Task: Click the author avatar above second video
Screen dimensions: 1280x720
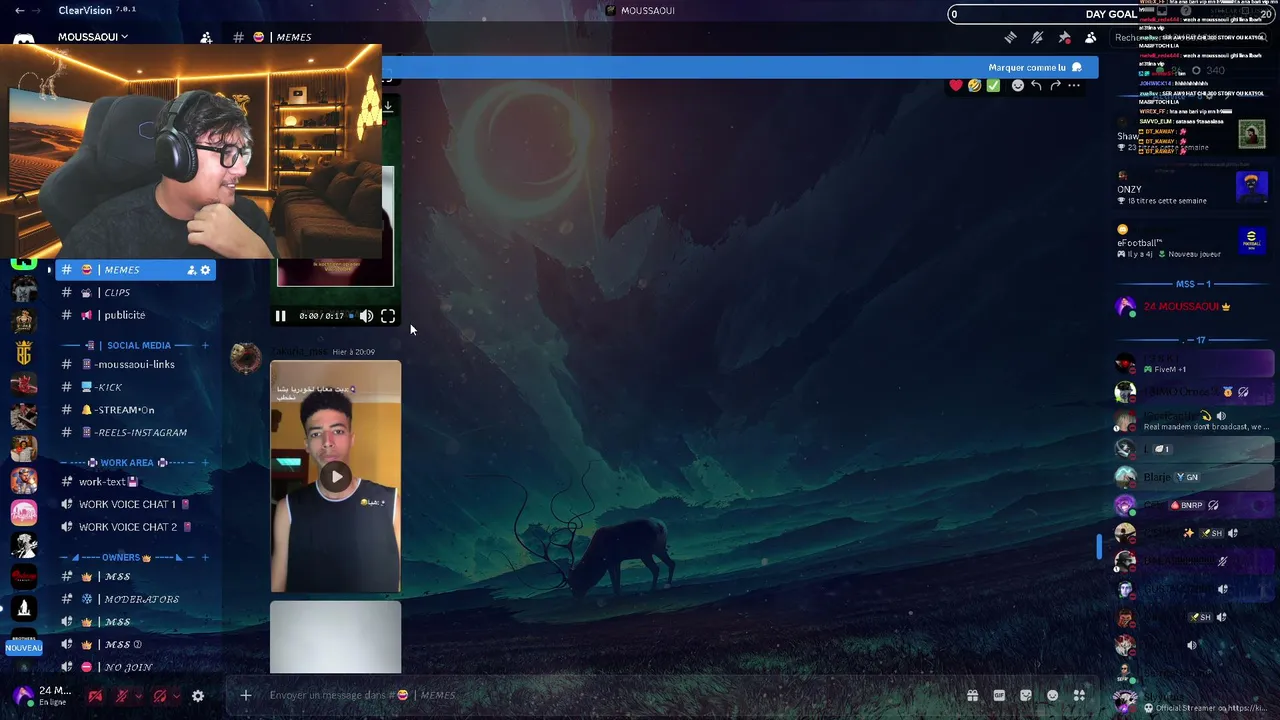Action: (x=246, y=359)
